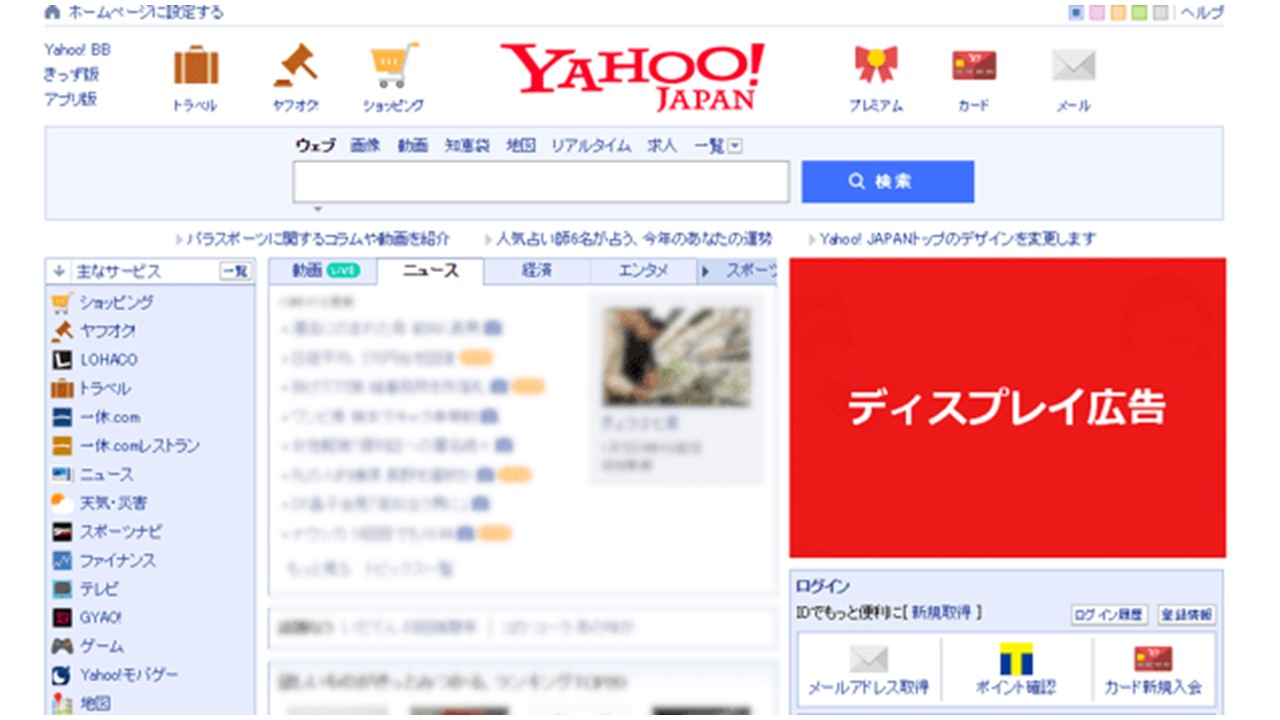Click the Yahoo!モバゲー icon

62,676
